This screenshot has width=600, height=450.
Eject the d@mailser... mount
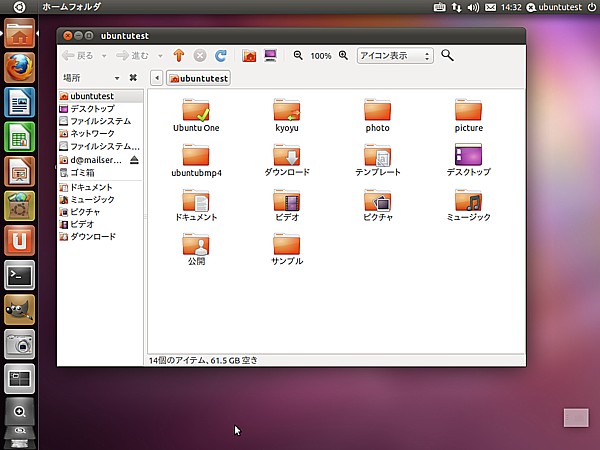(x=134, y=160)
